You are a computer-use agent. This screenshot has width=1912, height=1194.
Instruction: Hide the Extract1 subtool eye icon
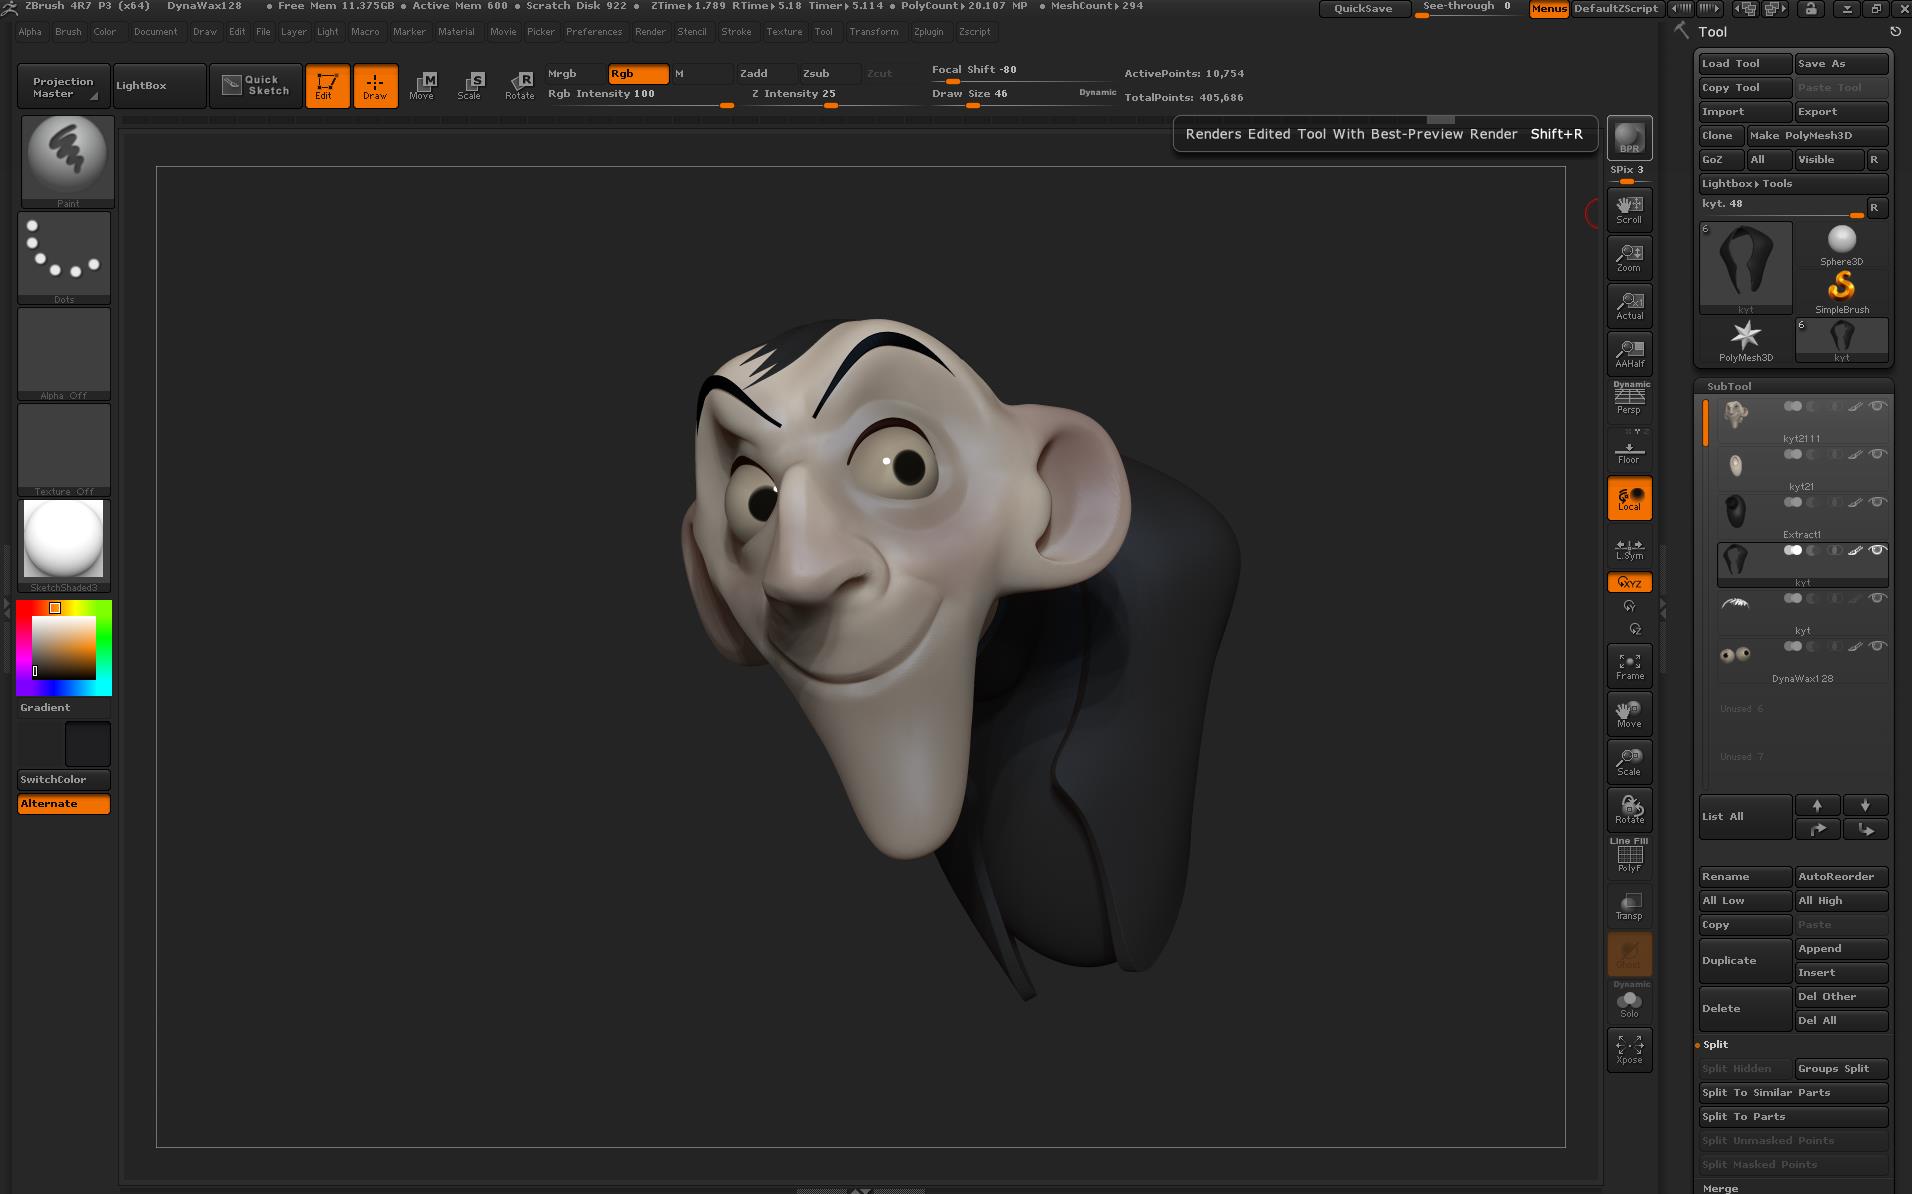1878,502
